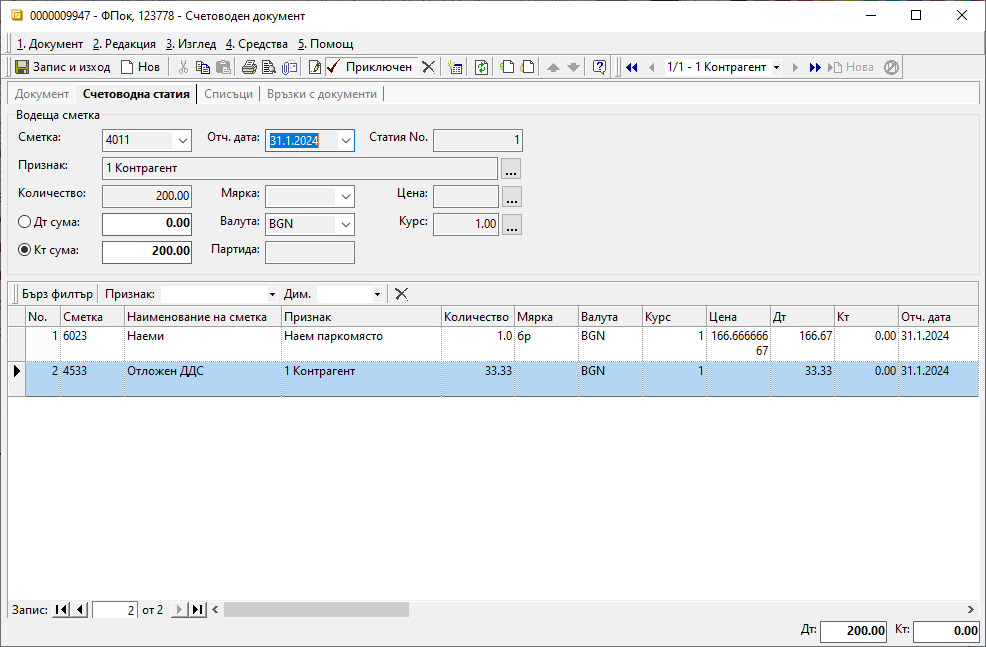Click ellipsis button next to Признак field

[511, 168]
